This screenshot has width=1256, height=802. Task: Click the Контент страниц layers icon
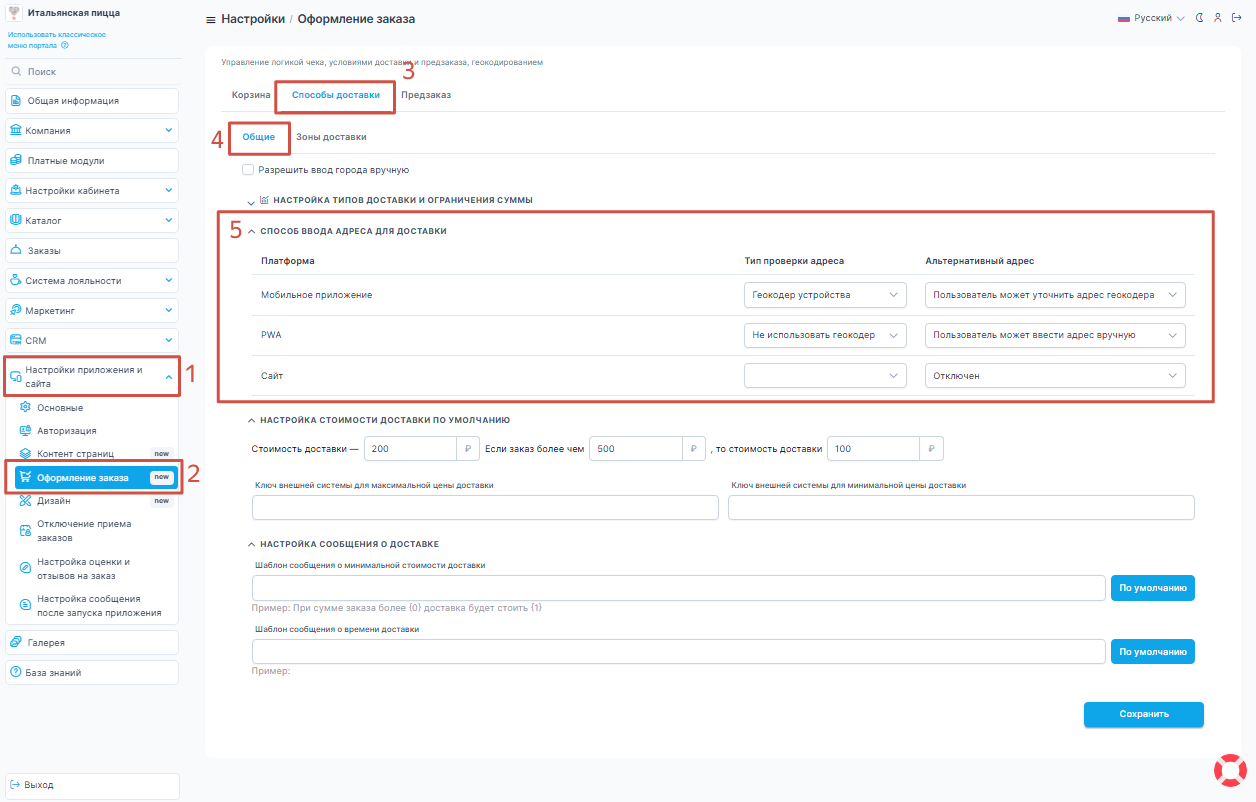click(26, 454)
